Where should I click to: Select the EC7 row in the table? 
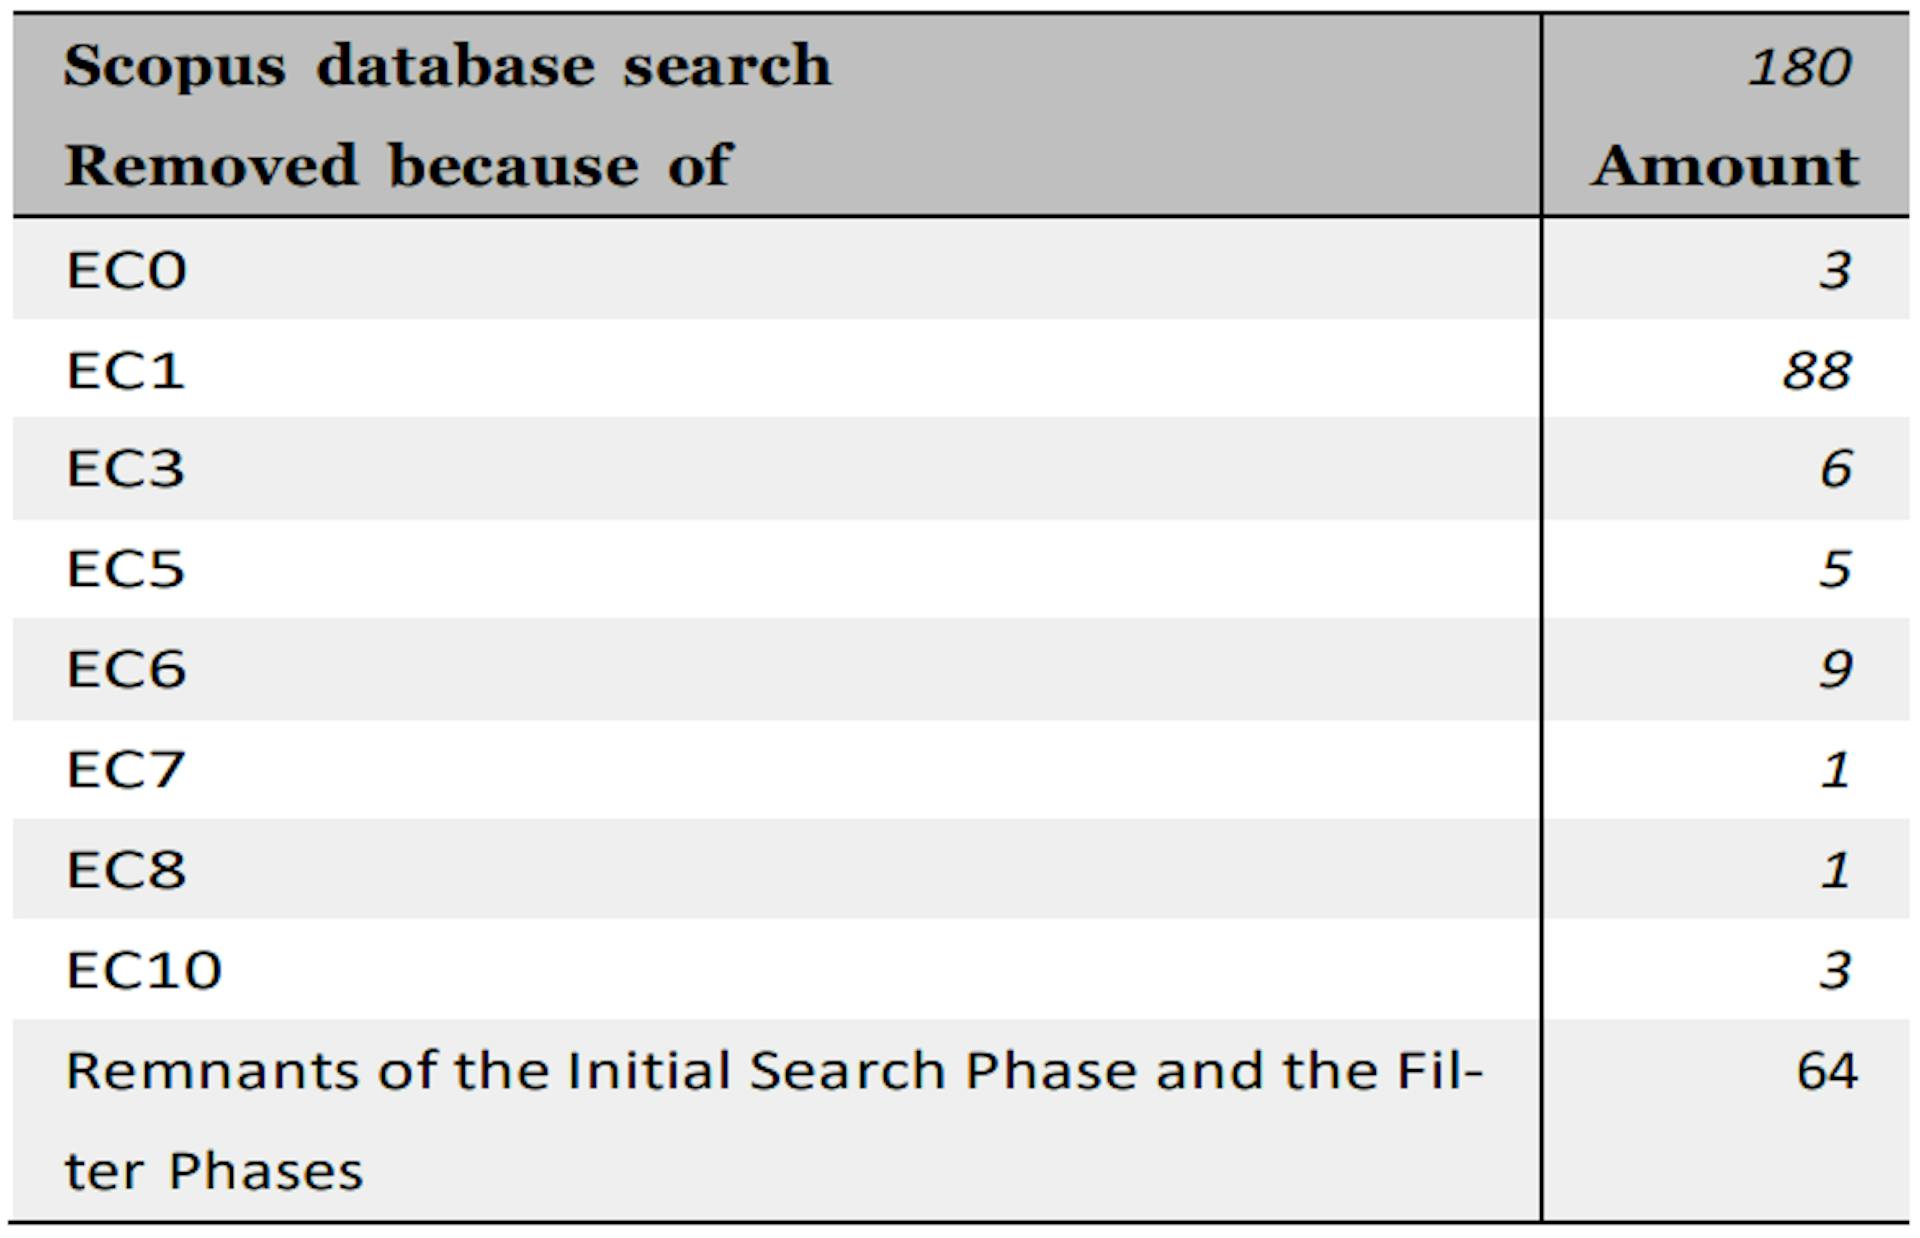960,741
